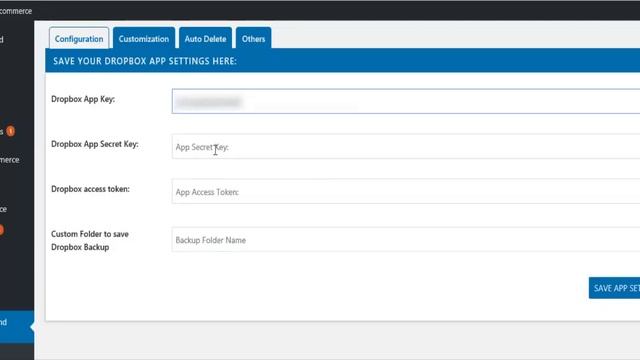Select the Backup Folder Name field
The height and width of the screenshot is (360, 640).
tap(406, 240)
